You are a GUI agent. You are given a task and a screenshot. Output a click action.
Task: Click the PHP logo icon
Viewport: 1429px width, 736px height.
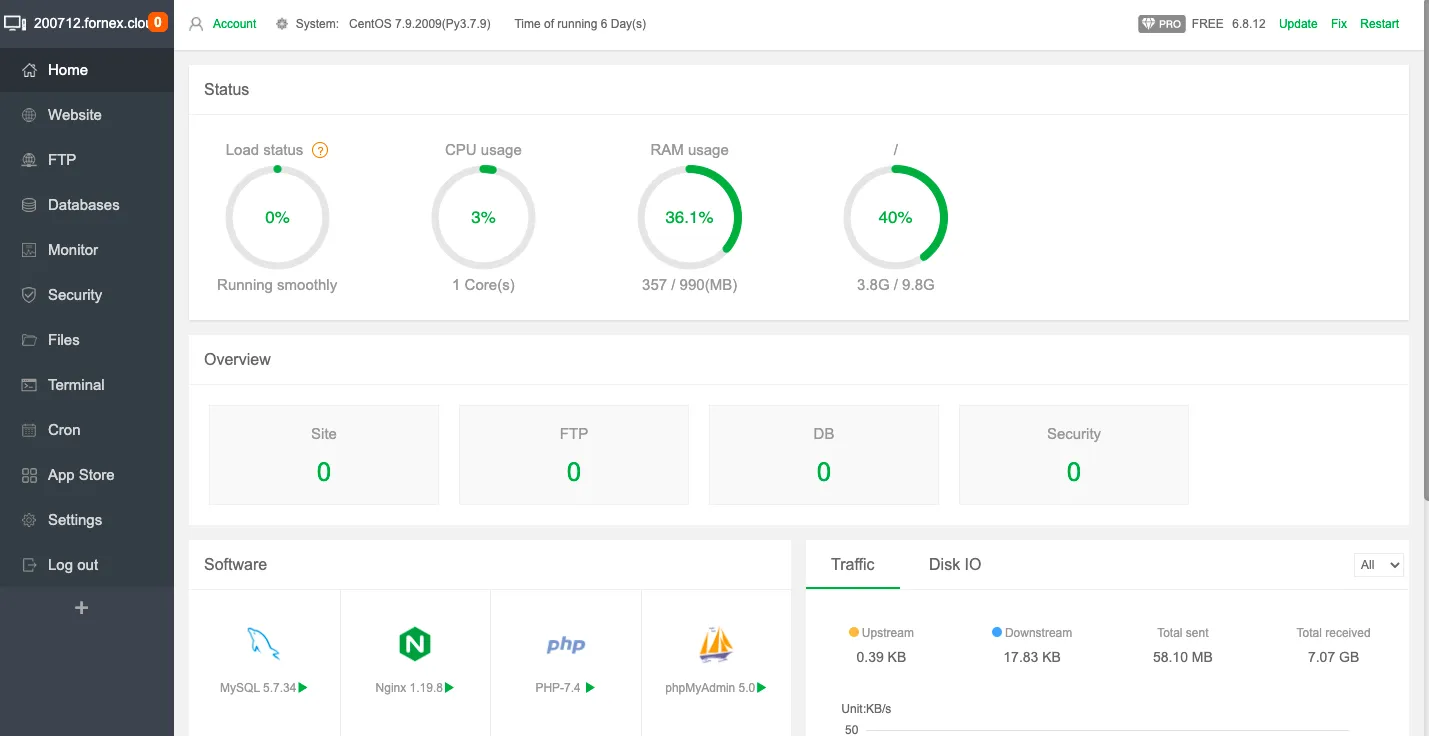pos(565,645)
